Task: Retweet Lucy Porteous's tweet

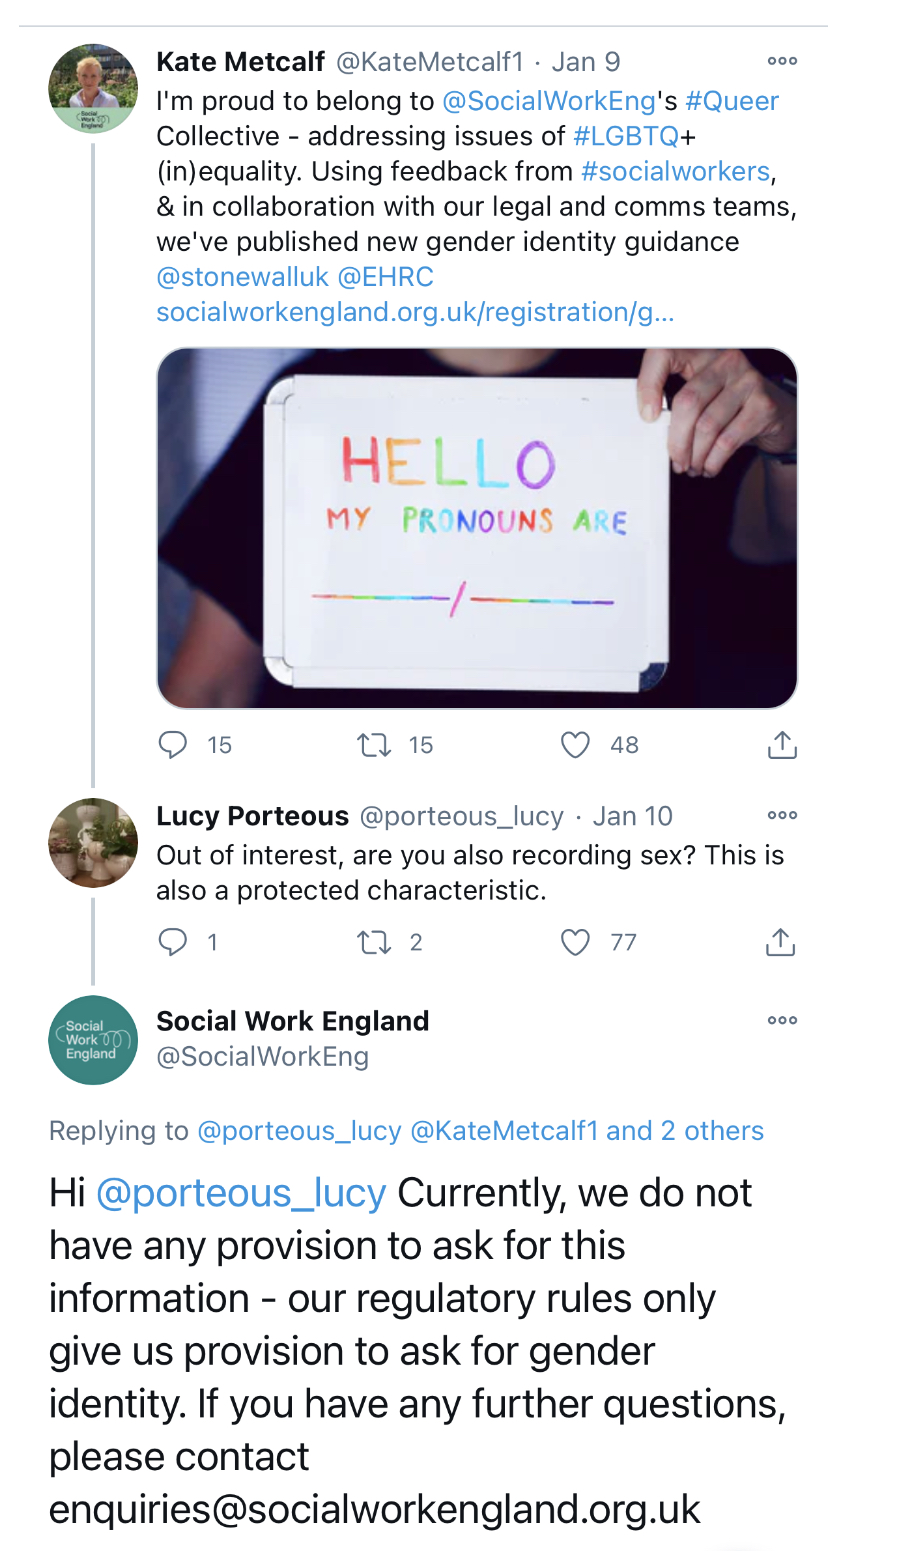Action: (x=374, y=942)
